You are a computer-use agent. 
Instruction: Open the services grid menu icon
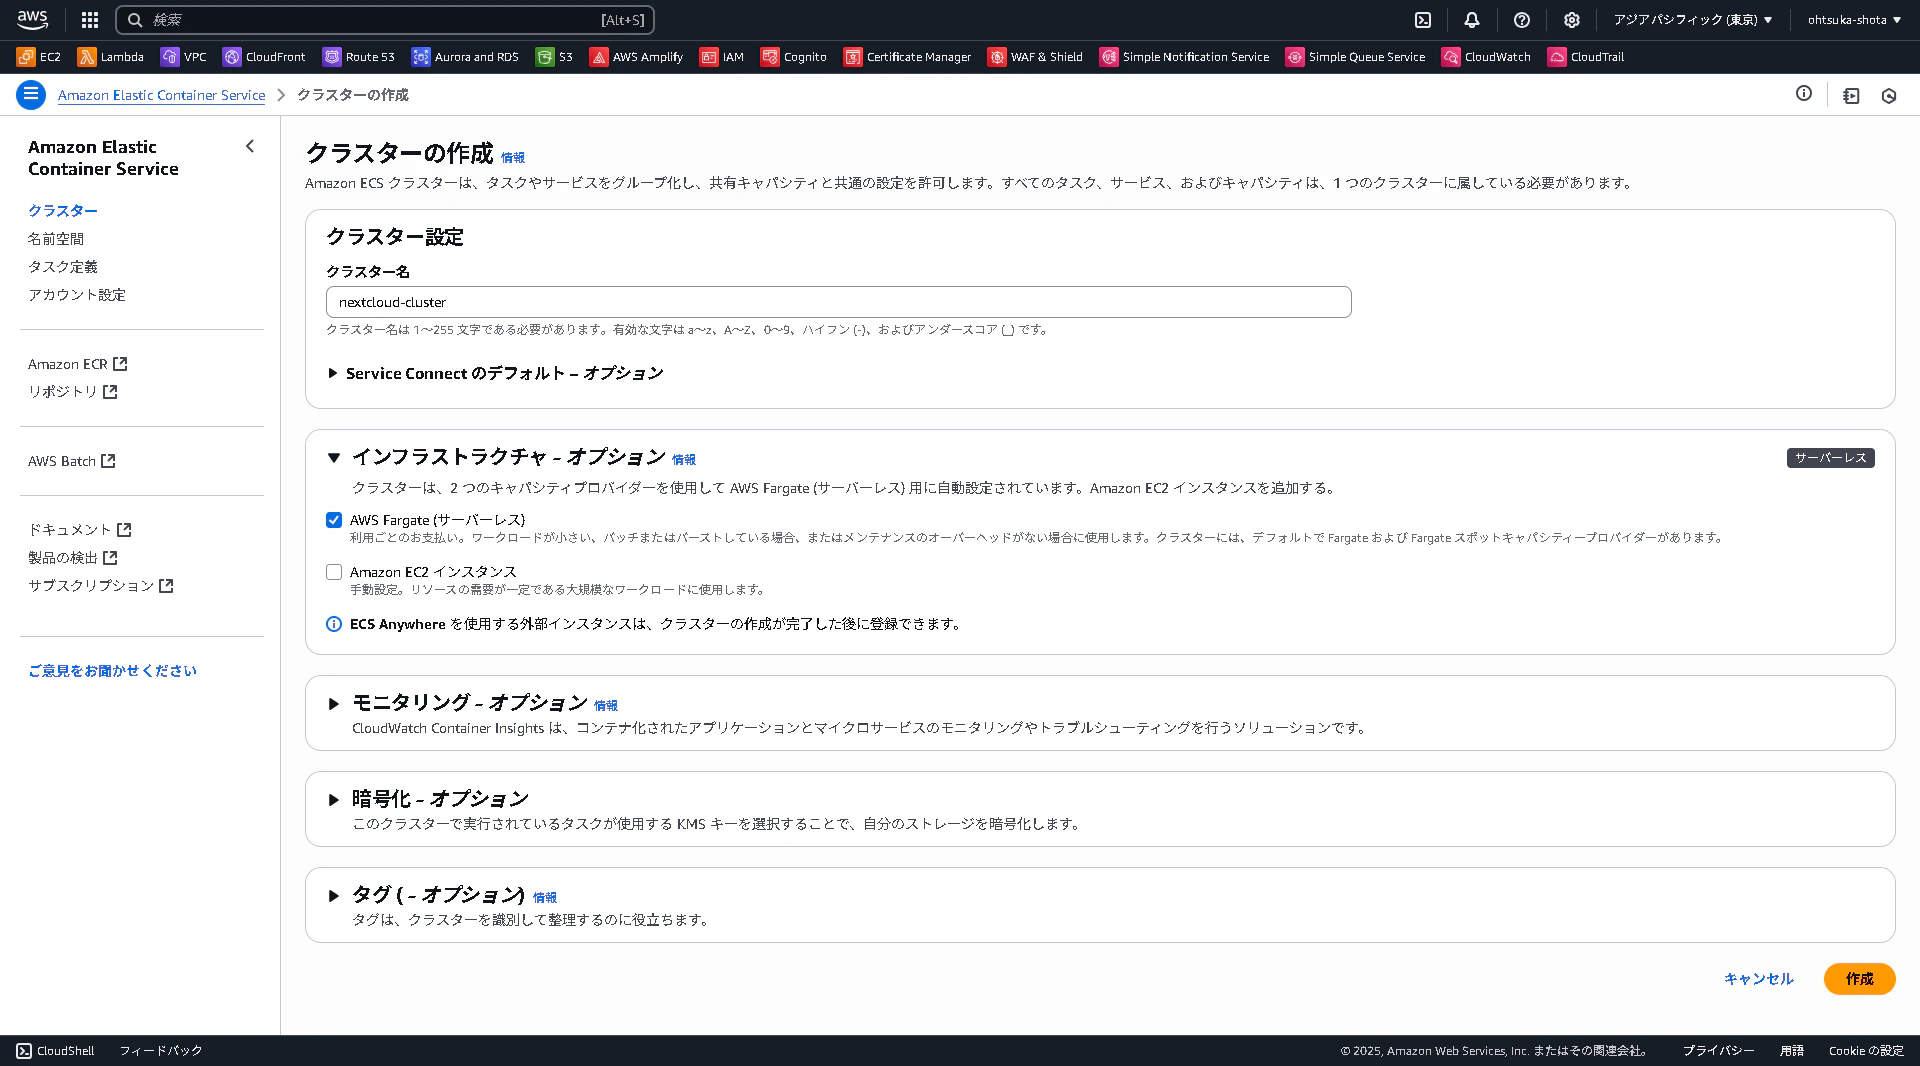(x=90, y=20)
